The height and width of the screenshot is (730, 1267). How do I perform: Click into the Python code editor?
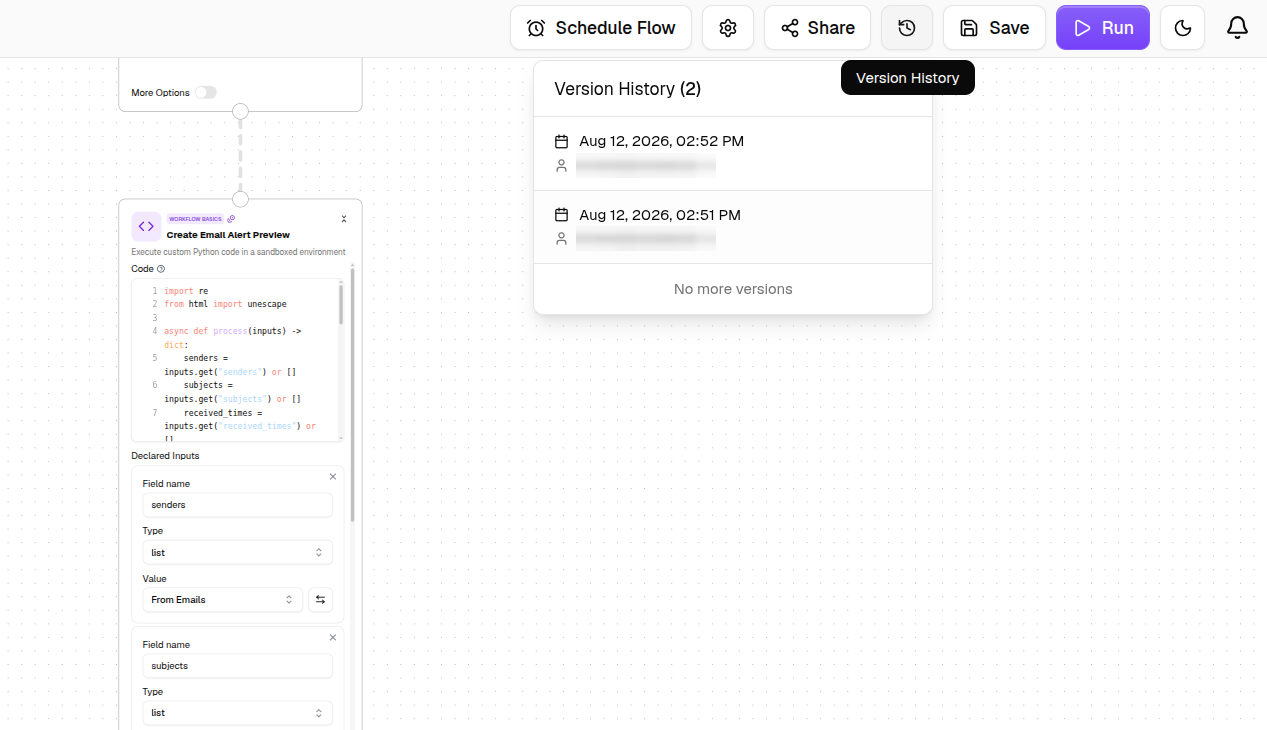pyautogui.click(x=236, y=360)
